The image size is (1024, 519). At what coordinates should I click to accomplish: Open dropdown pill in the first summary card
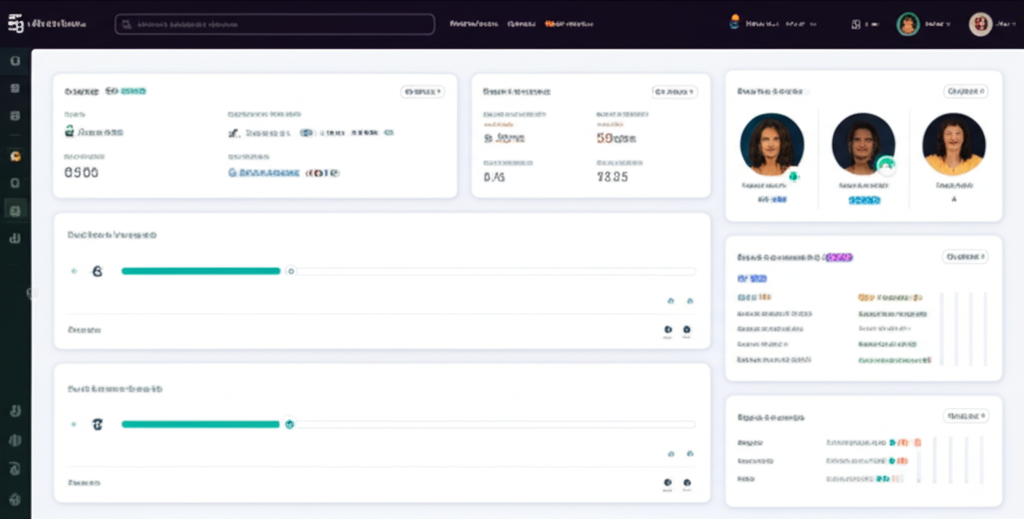click(423, 92)
